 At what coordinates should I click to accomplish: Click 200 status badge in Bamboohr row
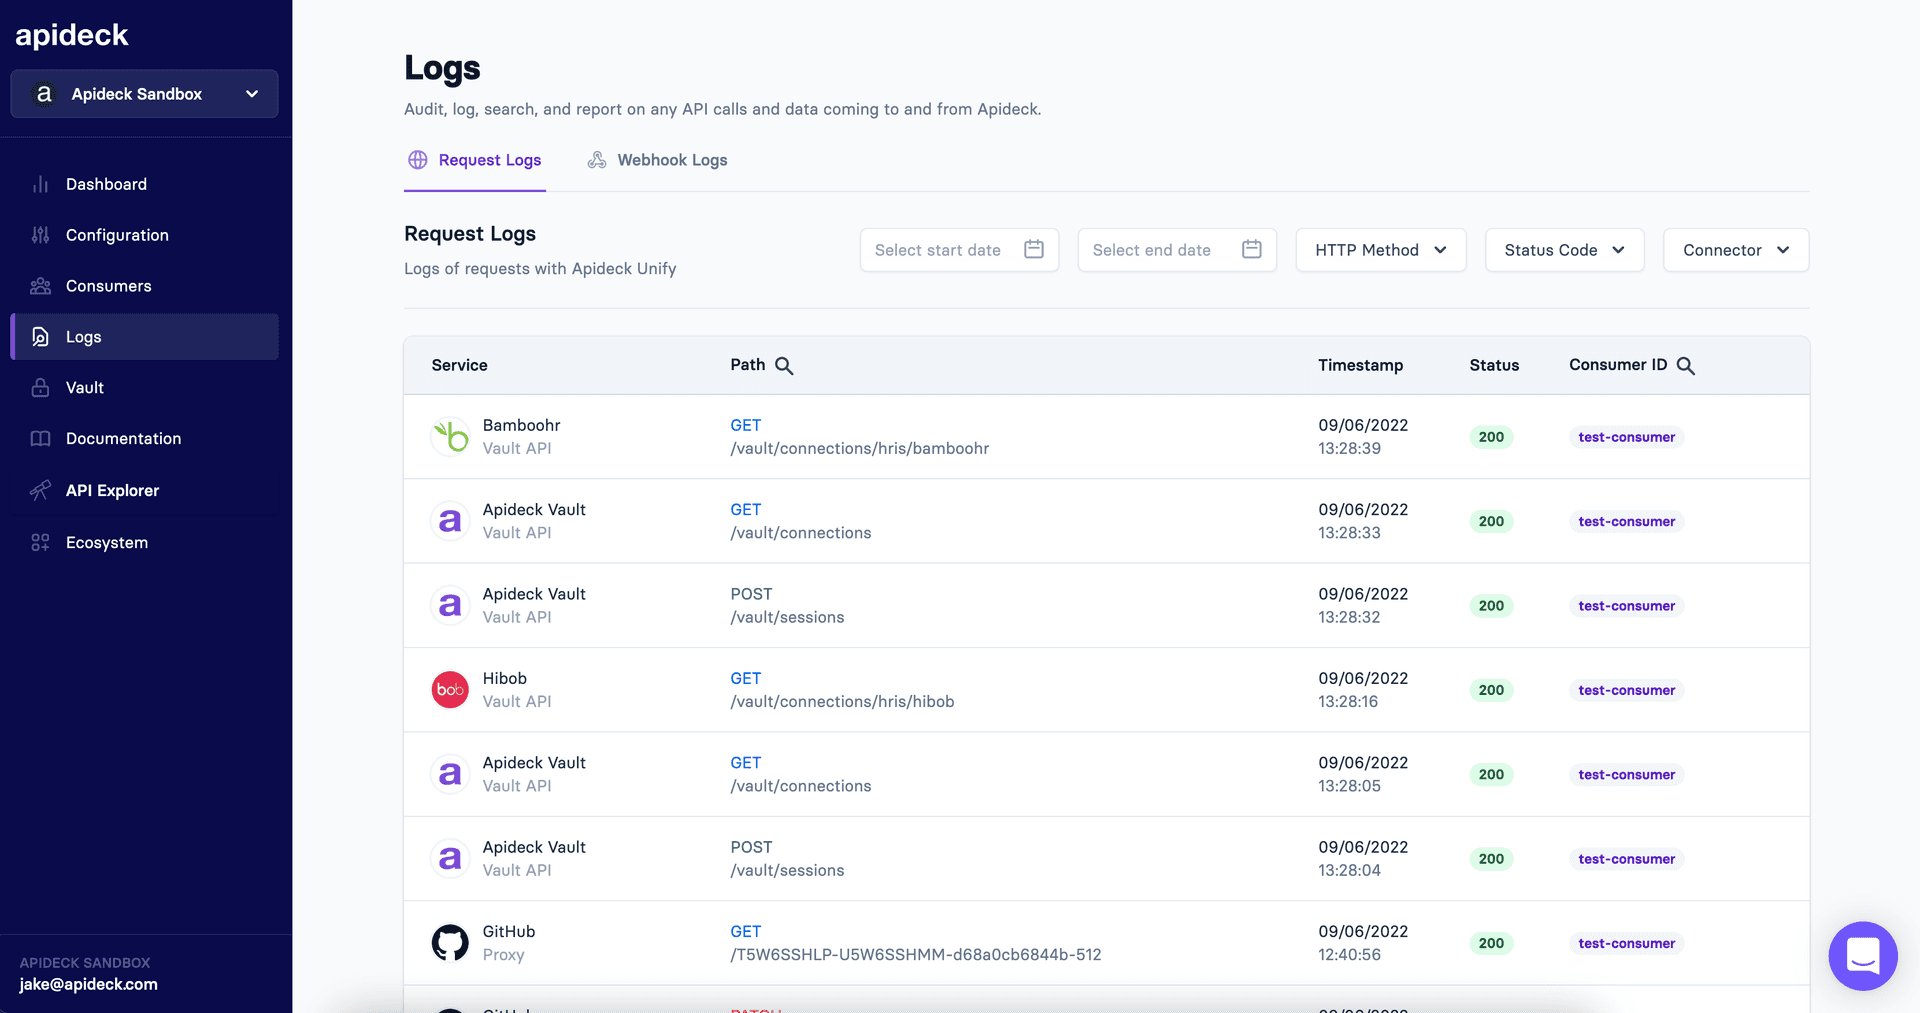(x=1491, y=437)
